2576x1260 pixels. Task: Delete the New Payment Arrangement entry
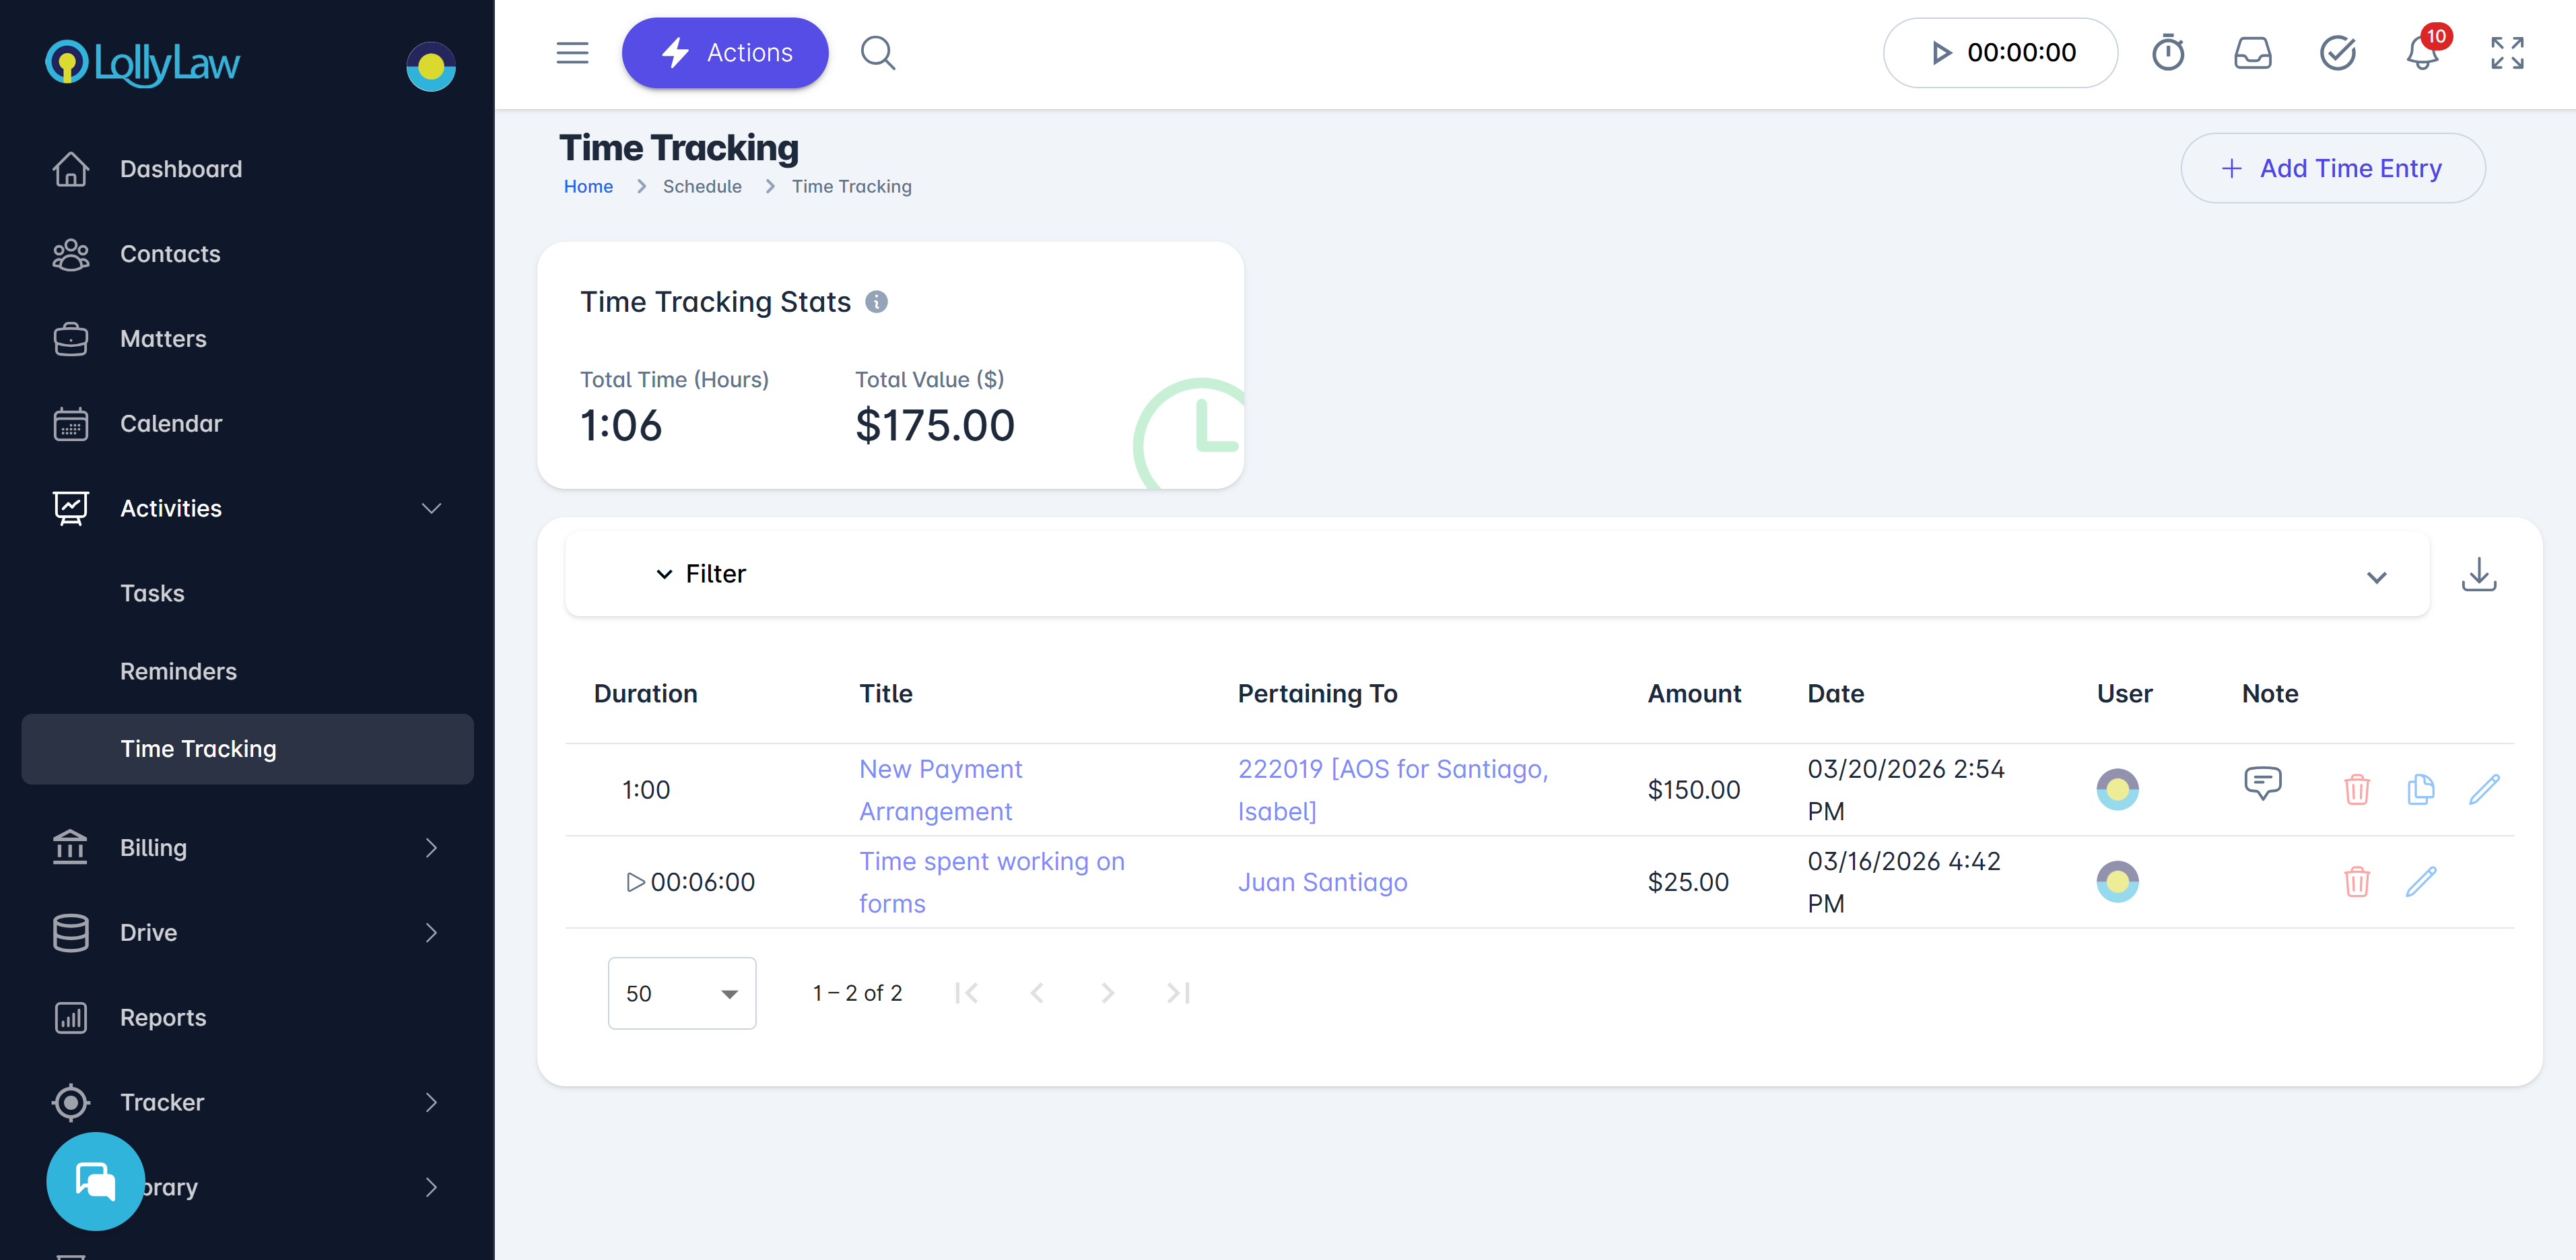click(2356, 789)
